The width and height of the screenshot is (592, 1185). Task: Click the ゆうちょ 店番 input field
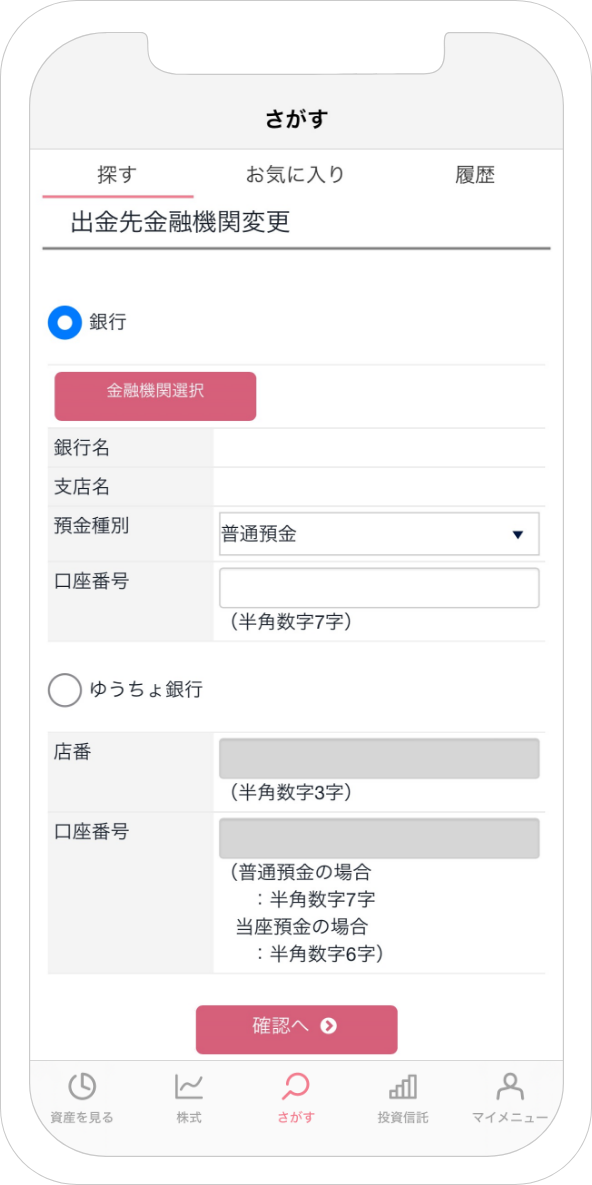tap(380, 759)
